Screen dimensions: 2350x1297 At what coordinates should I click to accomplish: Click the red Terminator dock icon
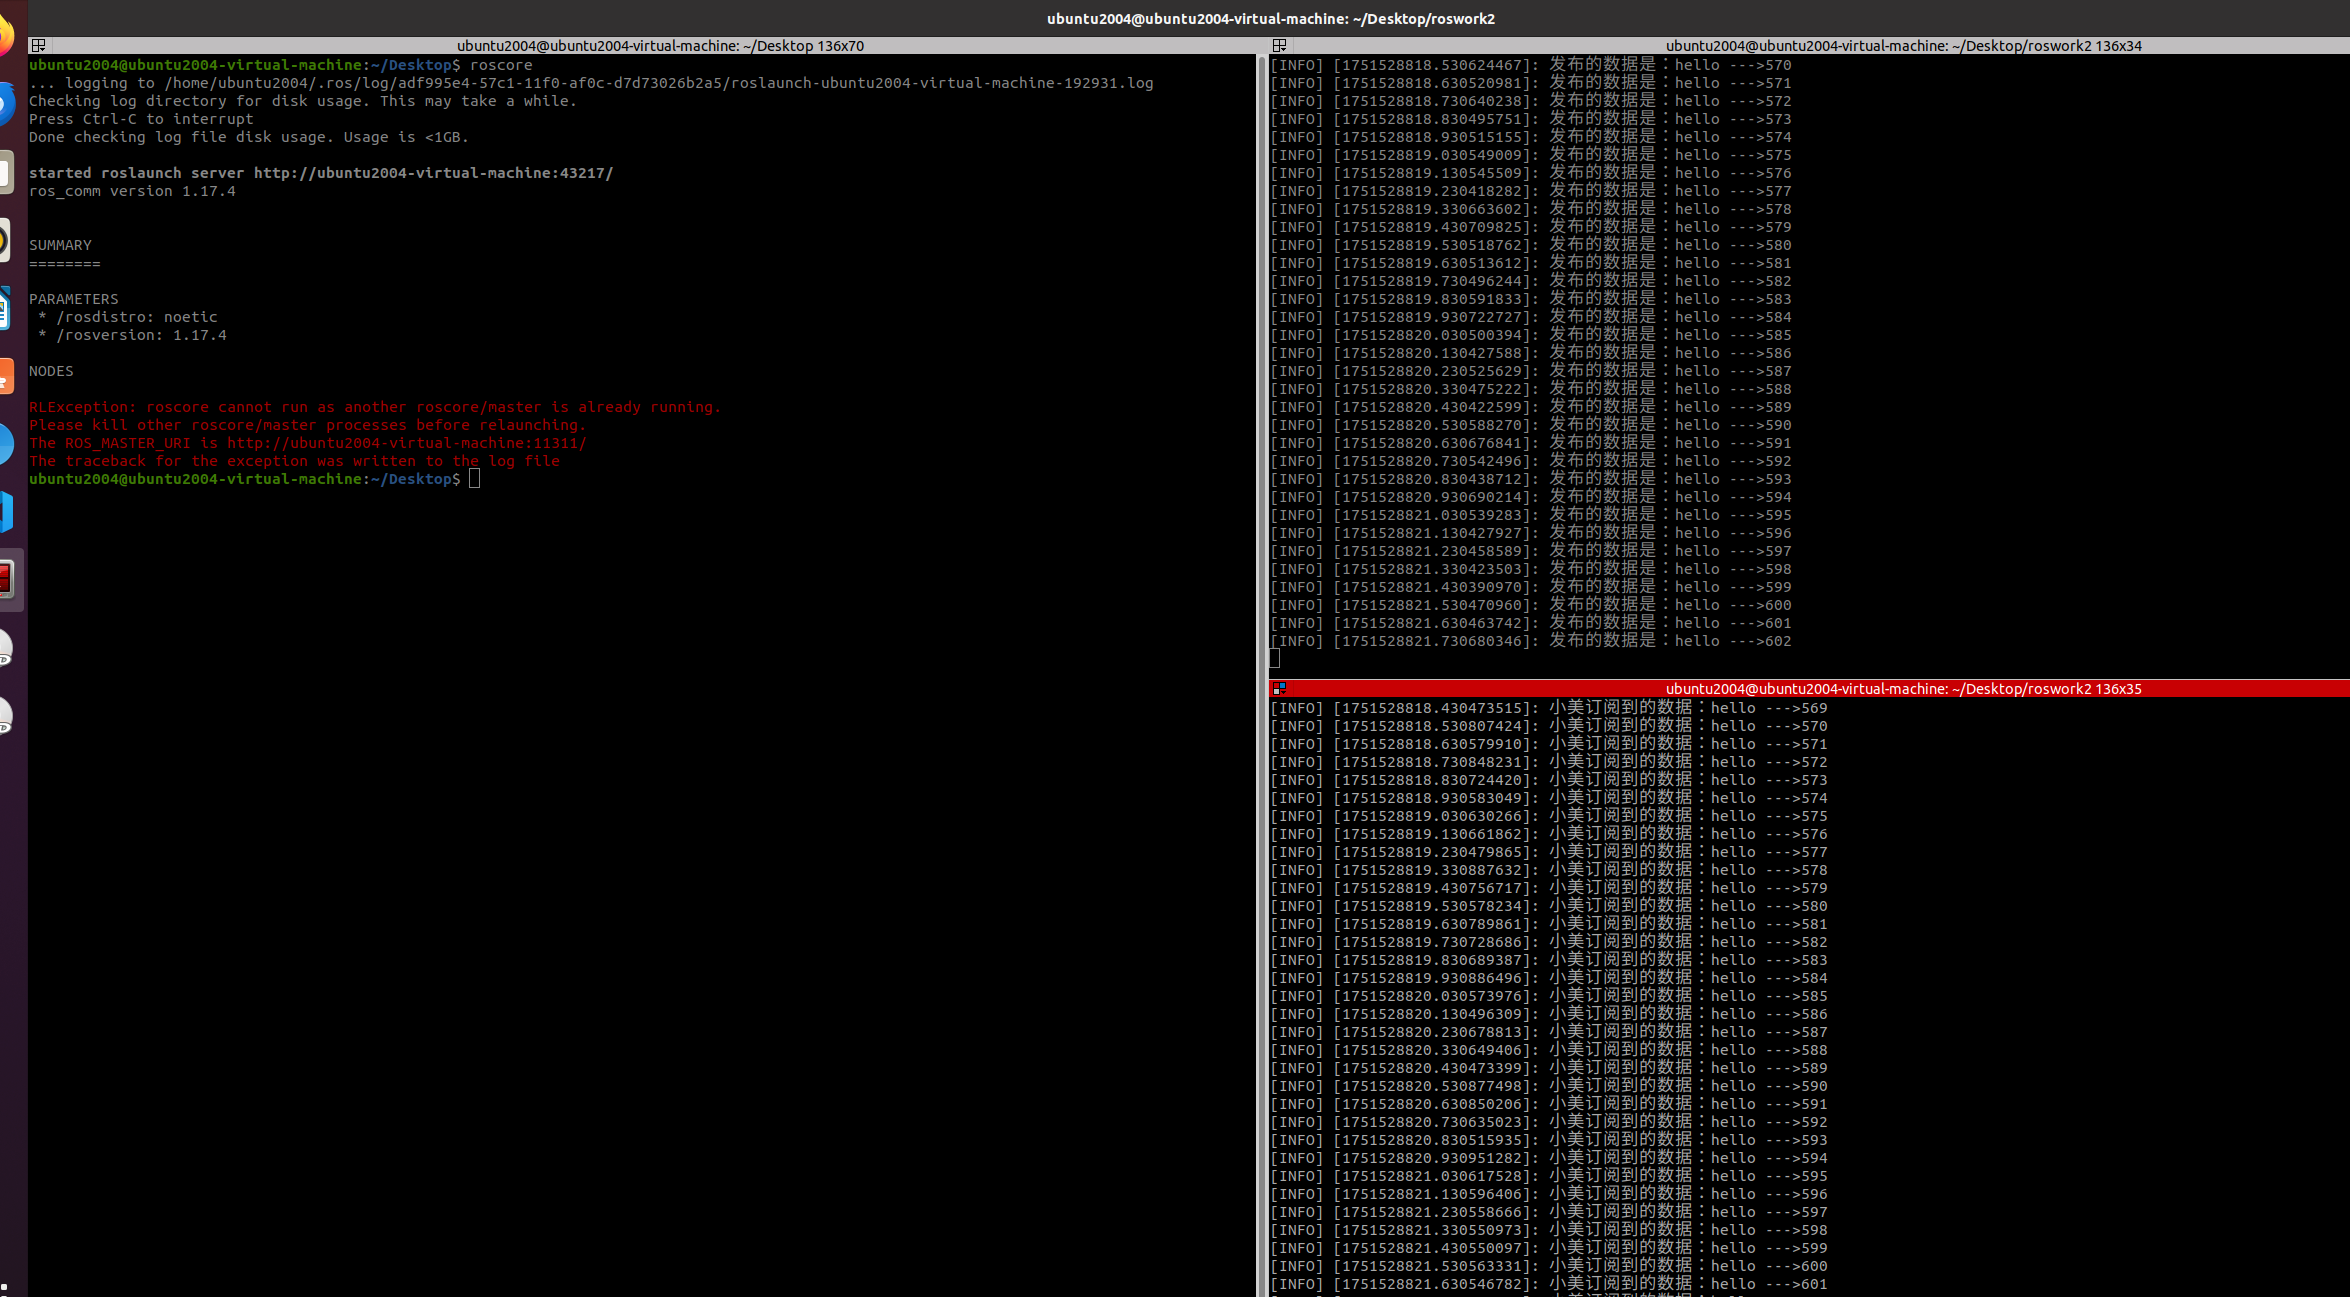point(6,579)
